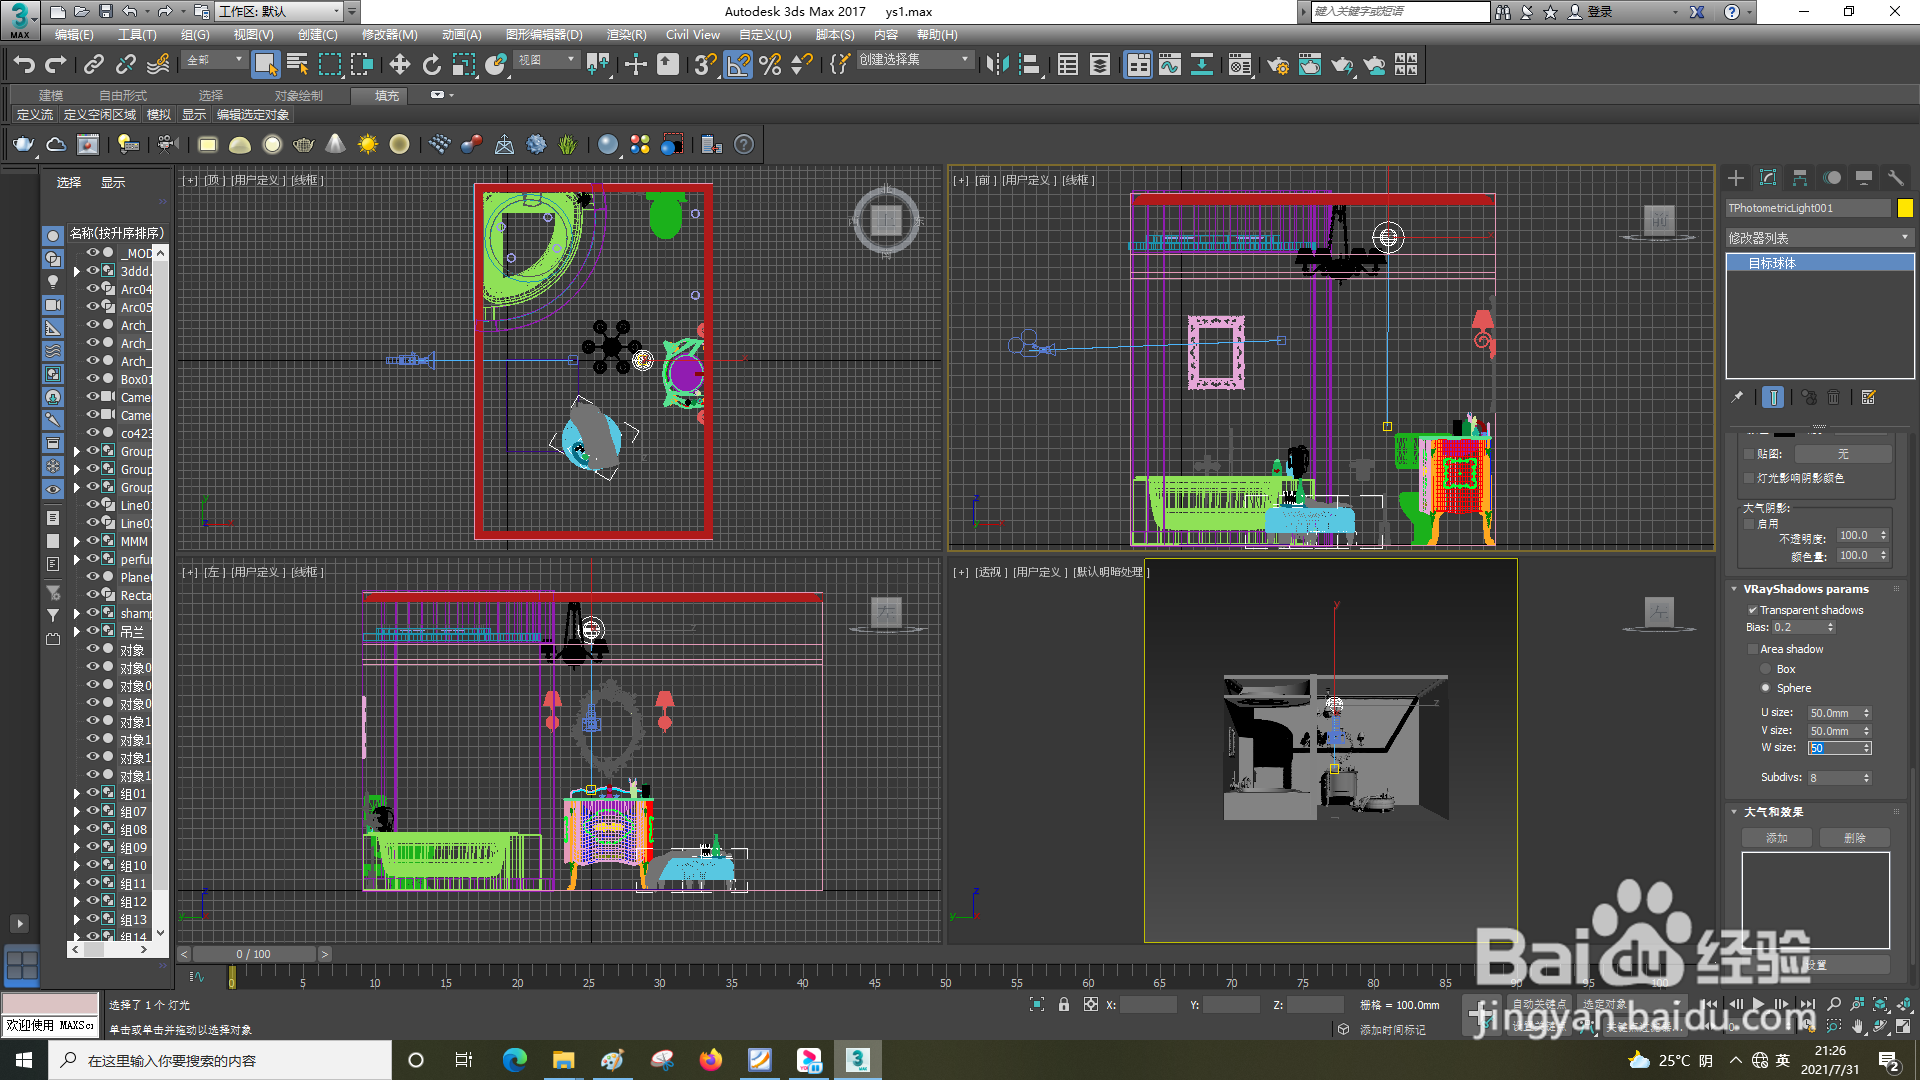Select the Box radio option
Image resolution: width=1920 pixels, height=1082 pixels.
[x=1766, y=670]
